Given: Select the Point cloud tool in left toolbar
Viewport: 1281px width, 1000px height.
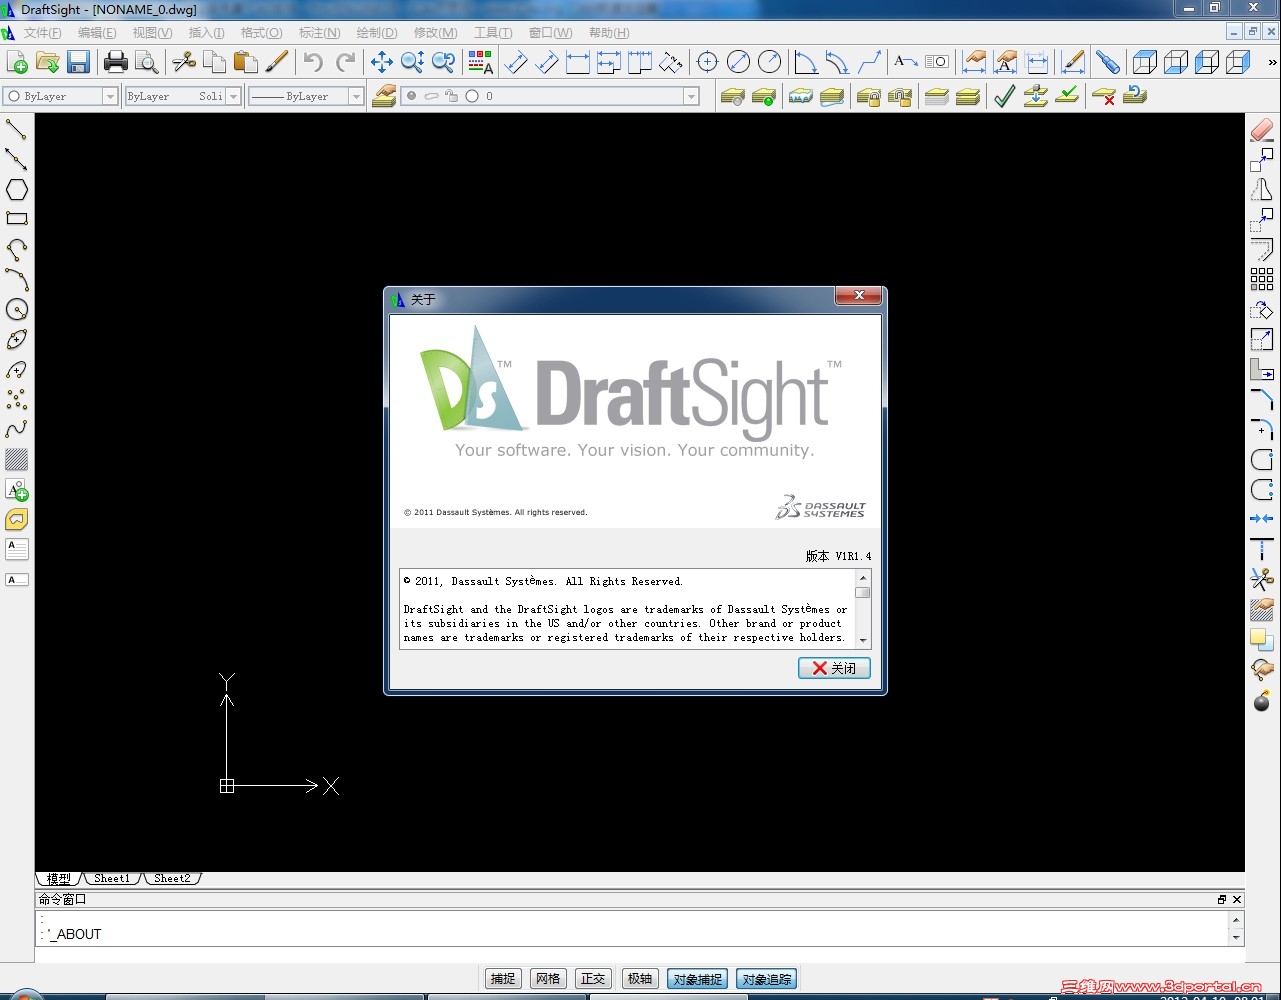Looking at the screenshot, I should tap(16, 399).
